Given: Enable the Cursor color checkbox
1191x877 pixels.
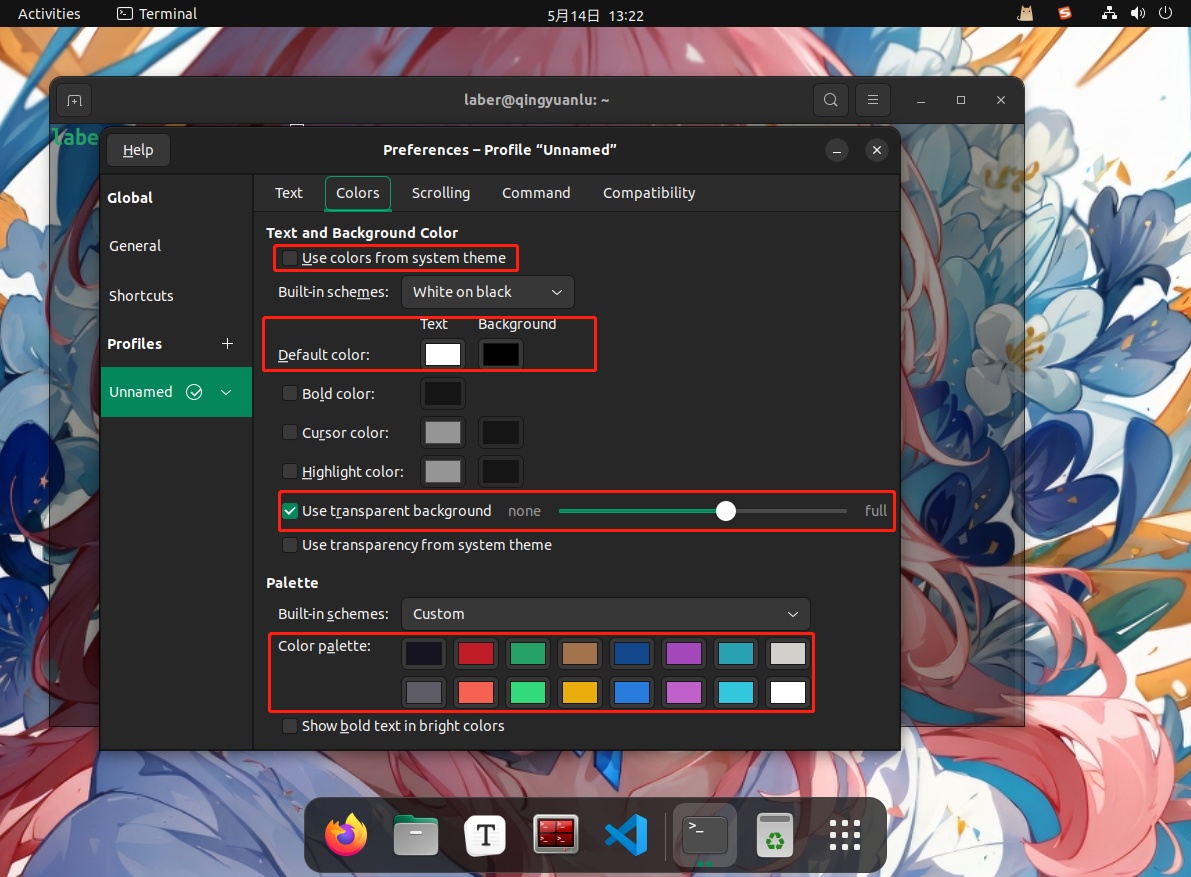Looking at the screenshot, I should [289, 432].
